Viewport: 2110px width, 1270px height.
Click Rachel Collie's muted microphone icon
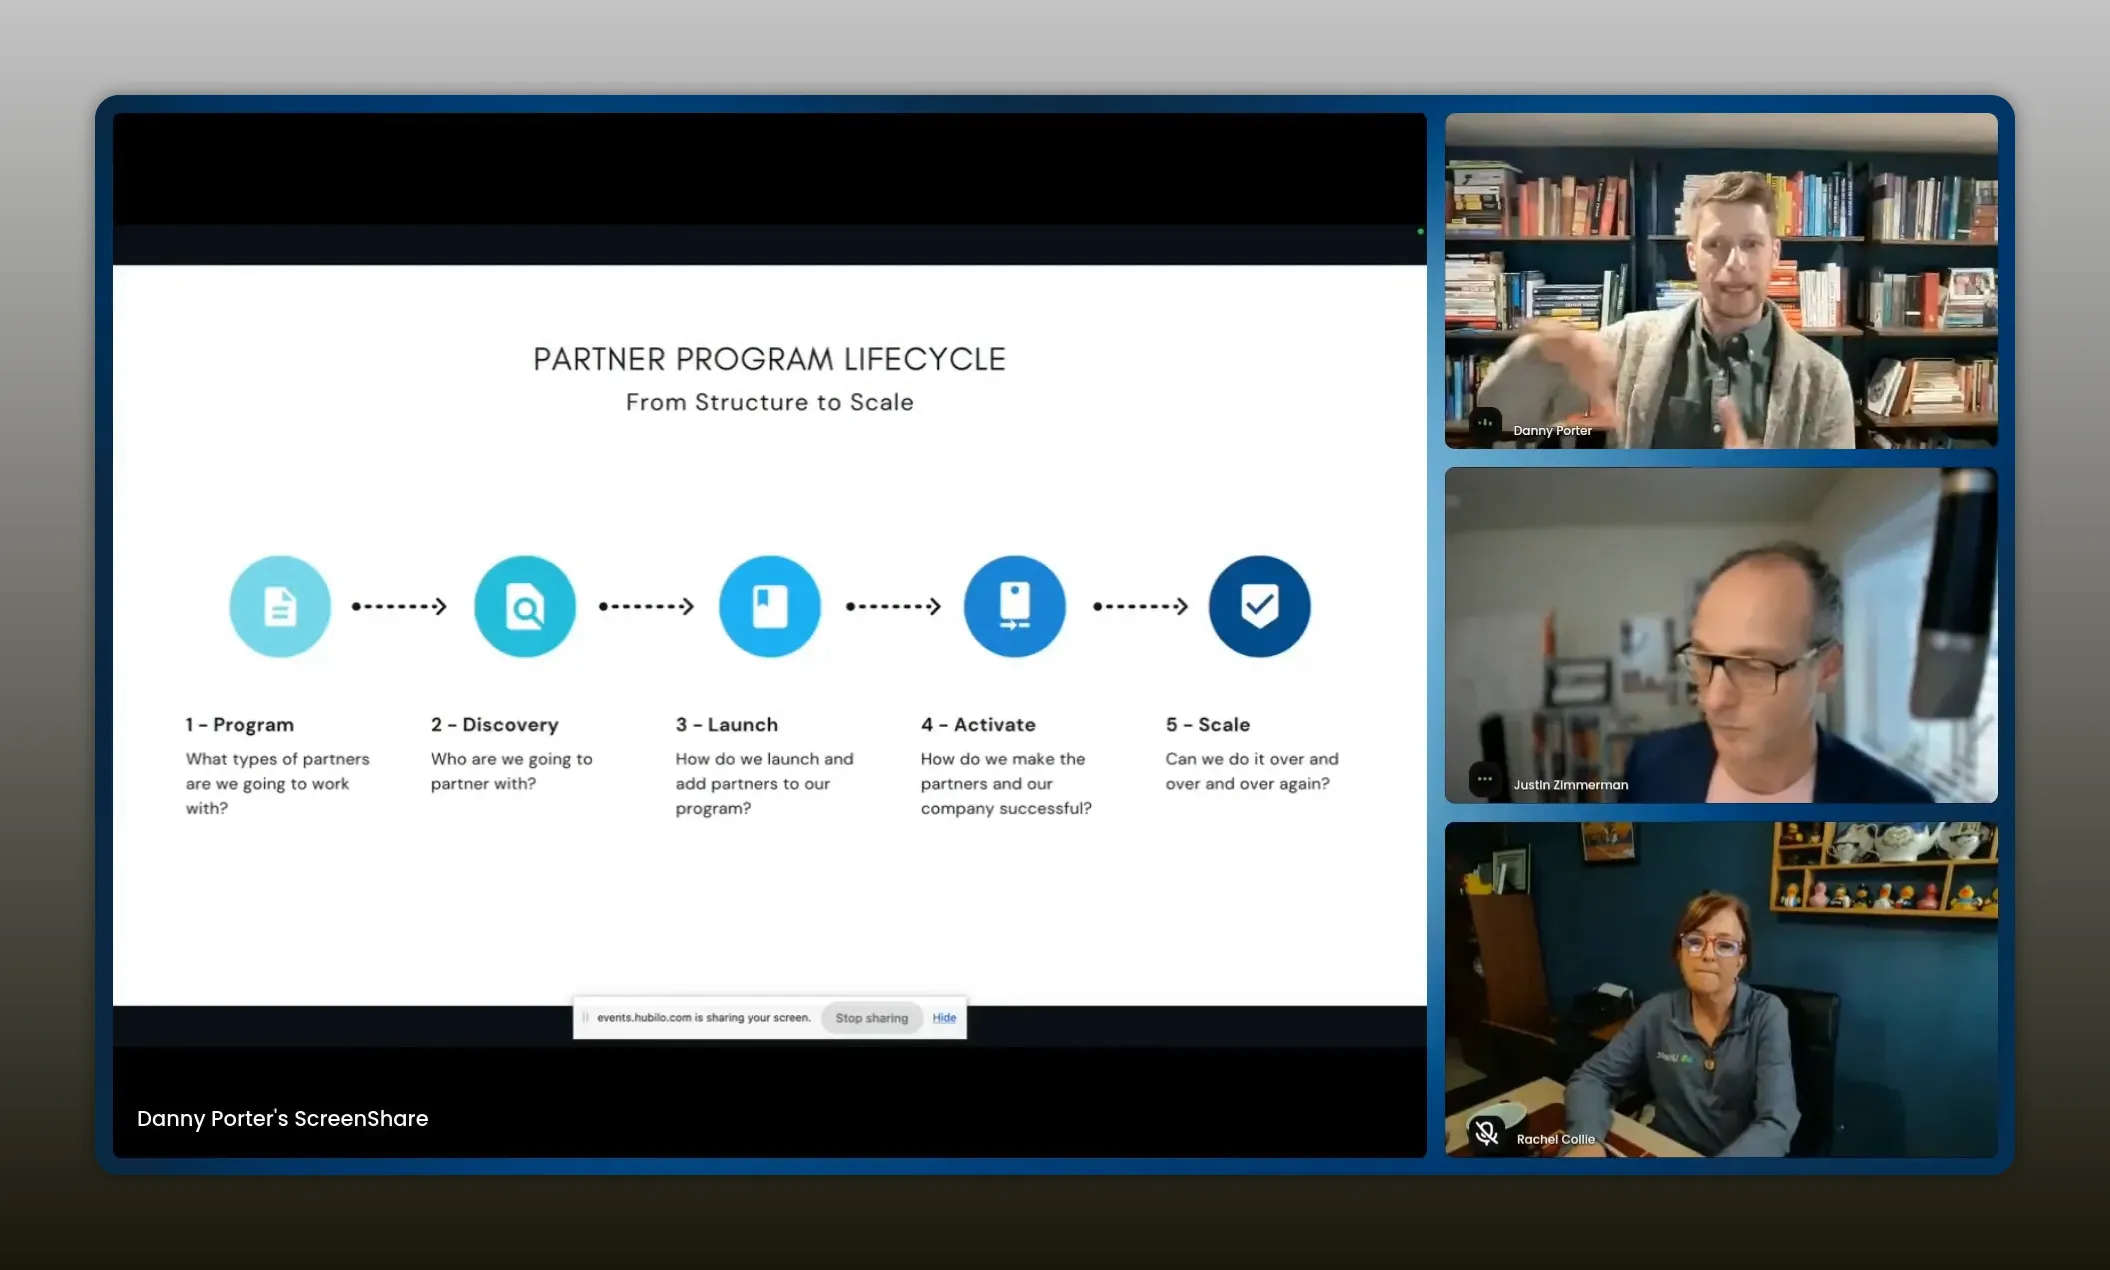tap(1486, 1133)
